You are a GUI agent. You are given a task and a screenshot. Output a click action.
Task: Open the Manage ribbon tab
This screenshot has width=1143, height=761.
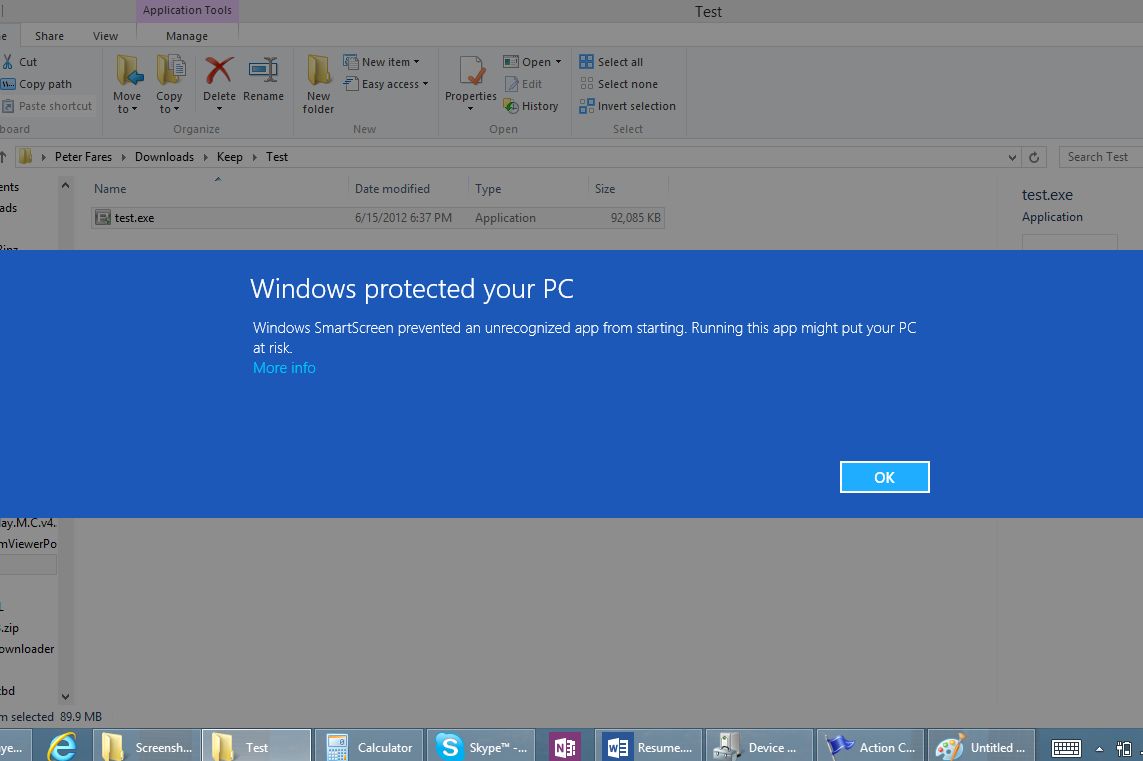(x=187, y=36)
